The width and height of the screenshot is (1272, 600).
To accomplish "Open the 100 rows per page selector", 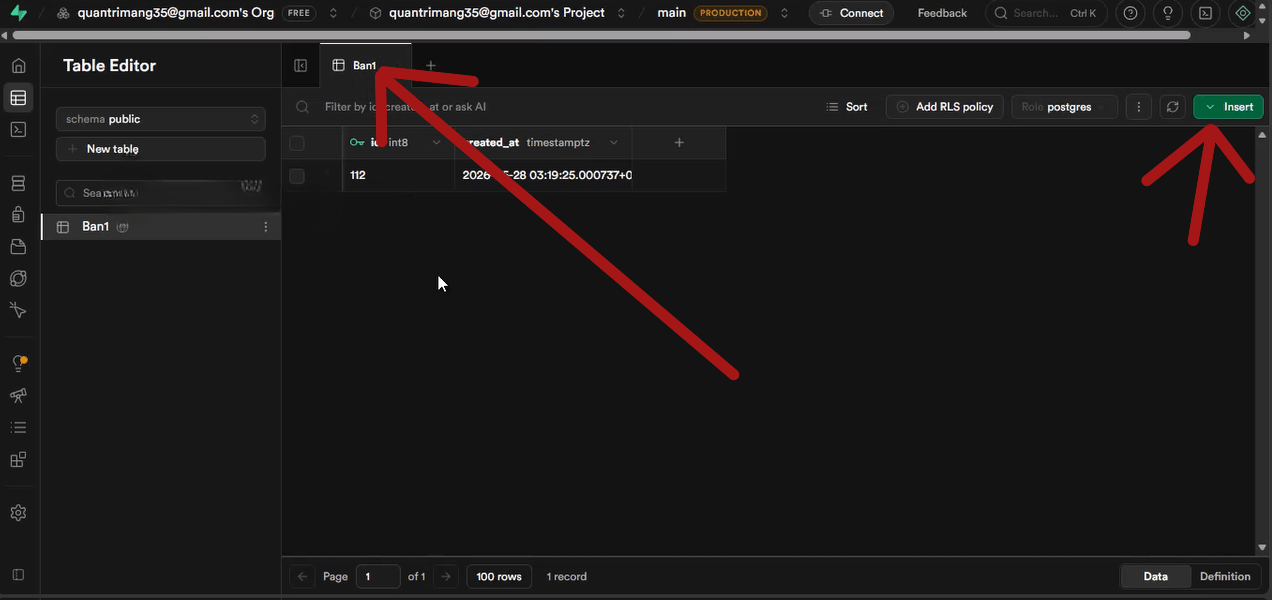I will click(x=499, y=577).
